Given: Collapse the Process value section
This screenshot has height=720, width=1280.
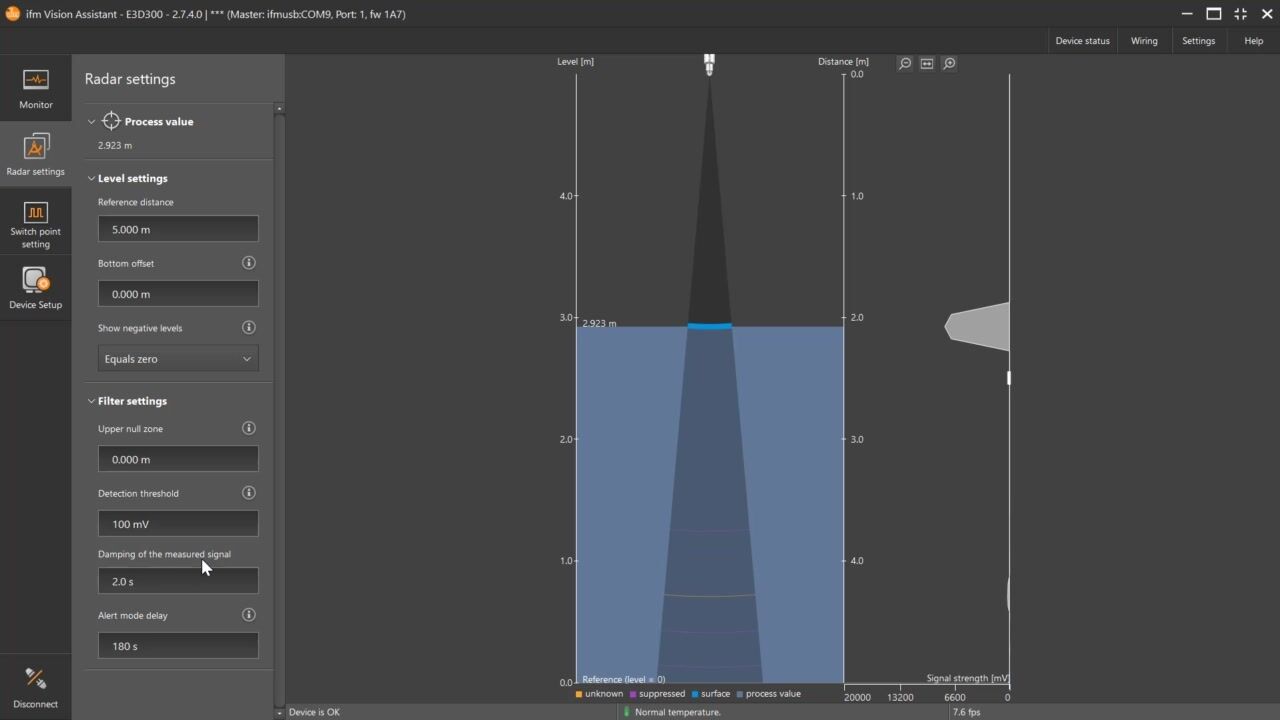Looking at the screenshot, I should pos(91,122).
